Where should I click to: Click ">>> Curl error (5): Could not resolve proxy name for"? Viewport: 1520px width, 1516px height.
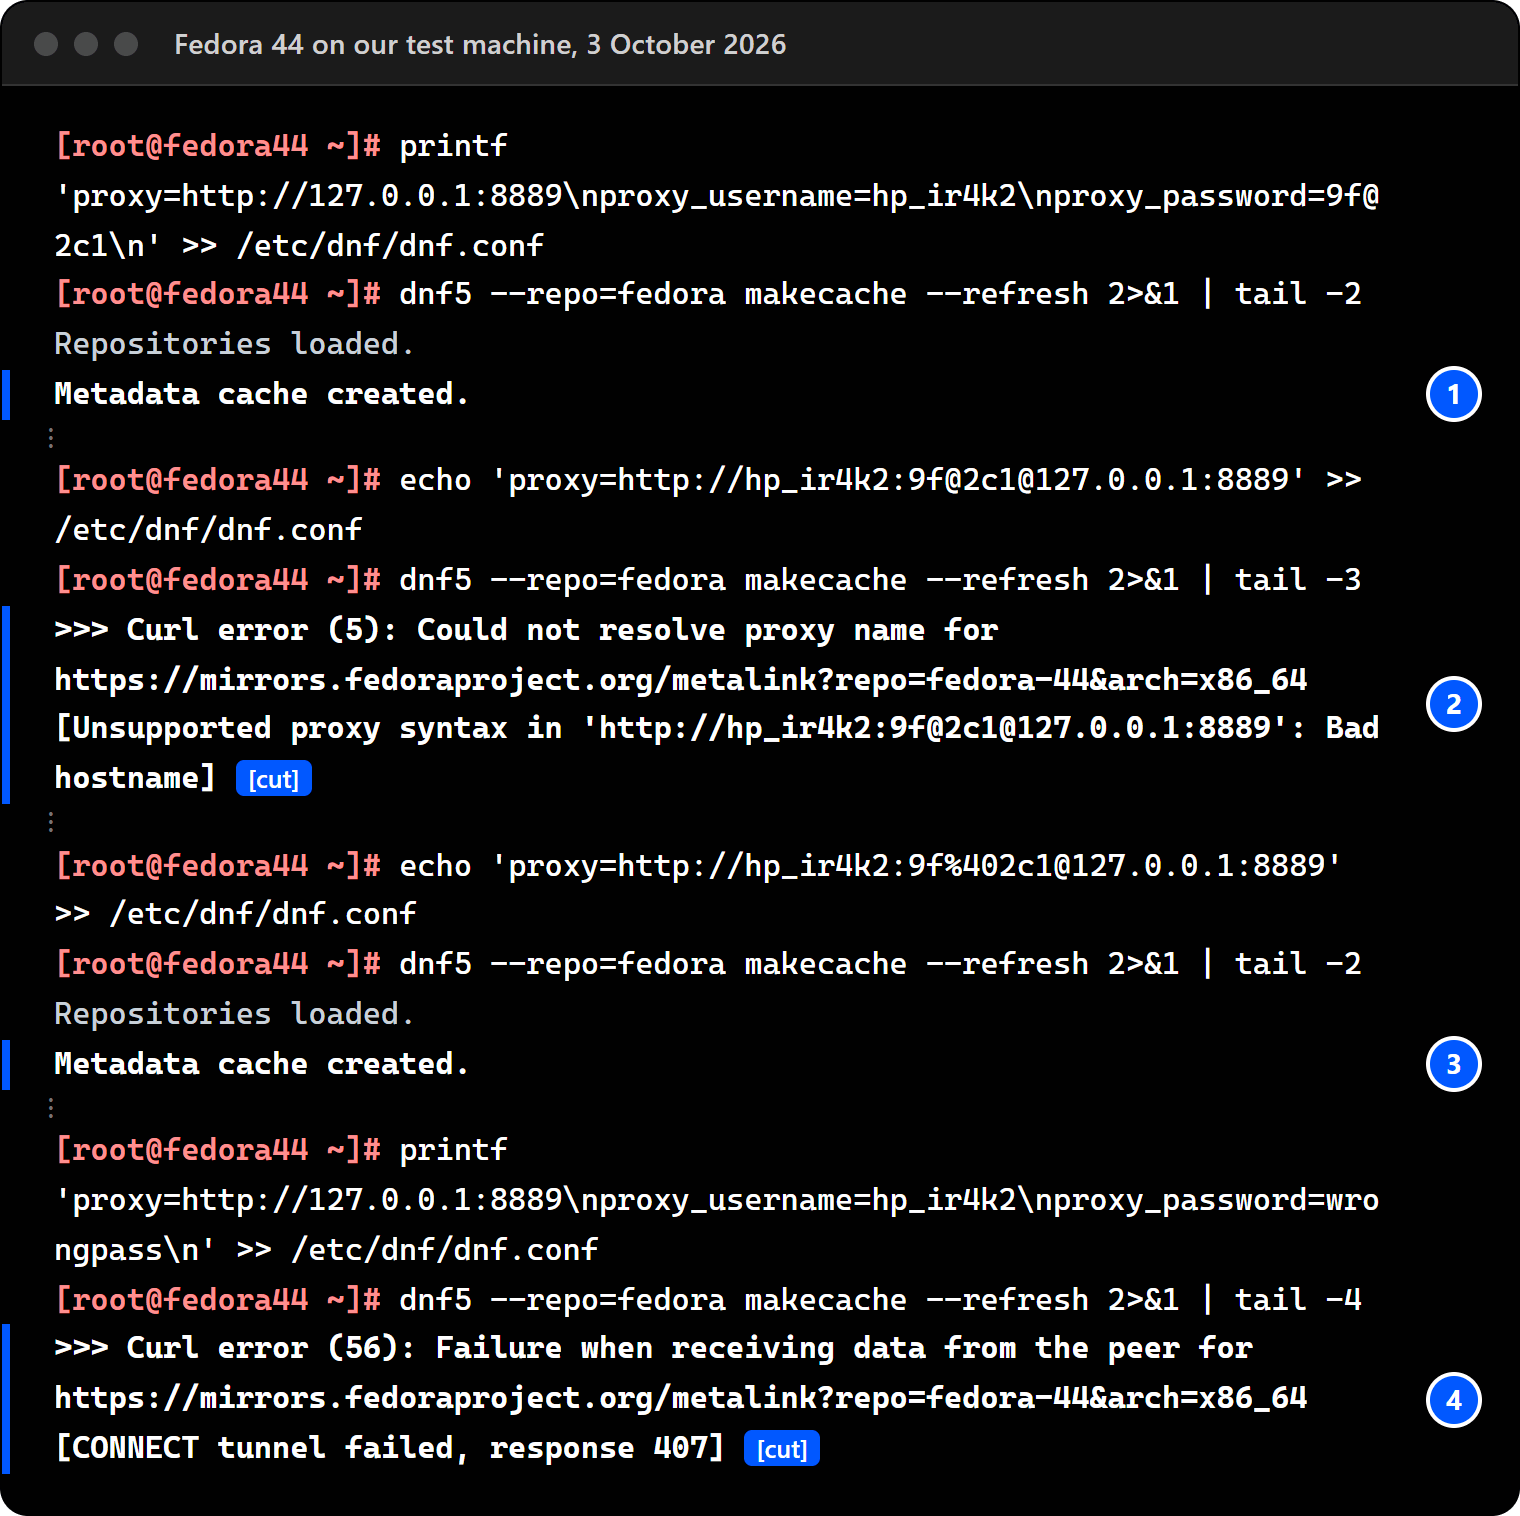click(x=526, y=630)
